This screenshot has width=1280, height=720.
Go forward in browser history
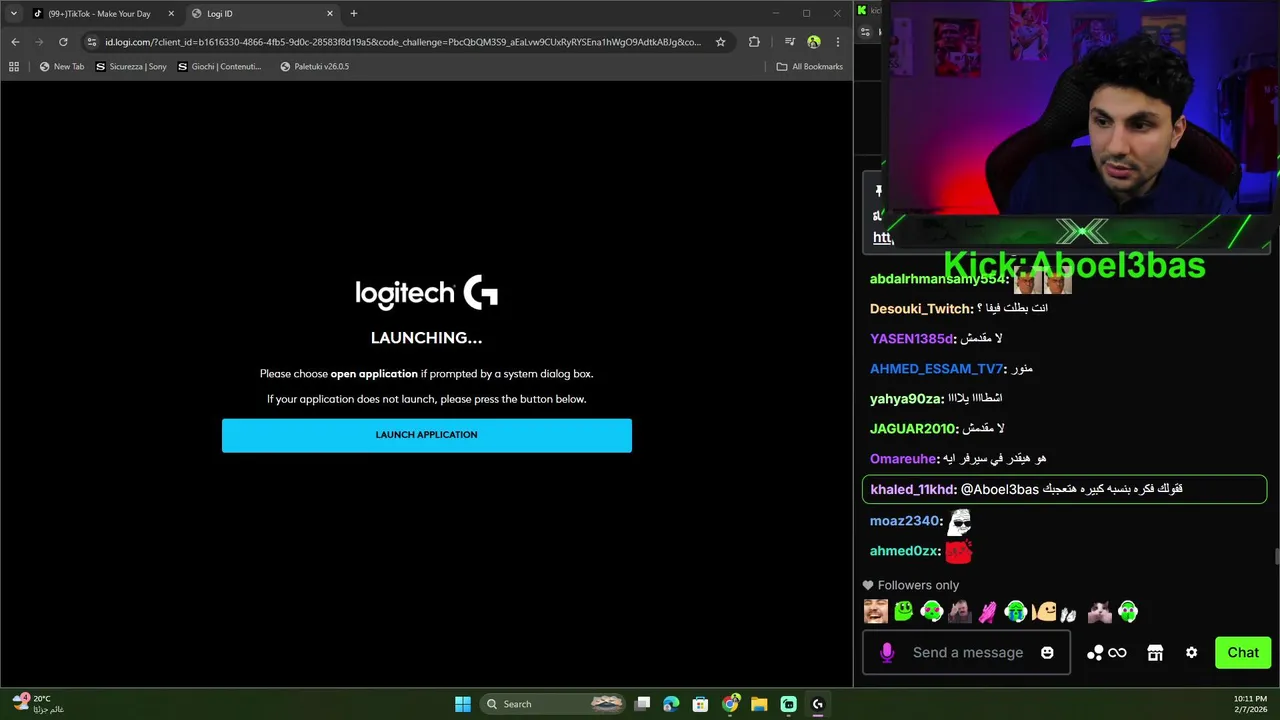coord(39,42)
